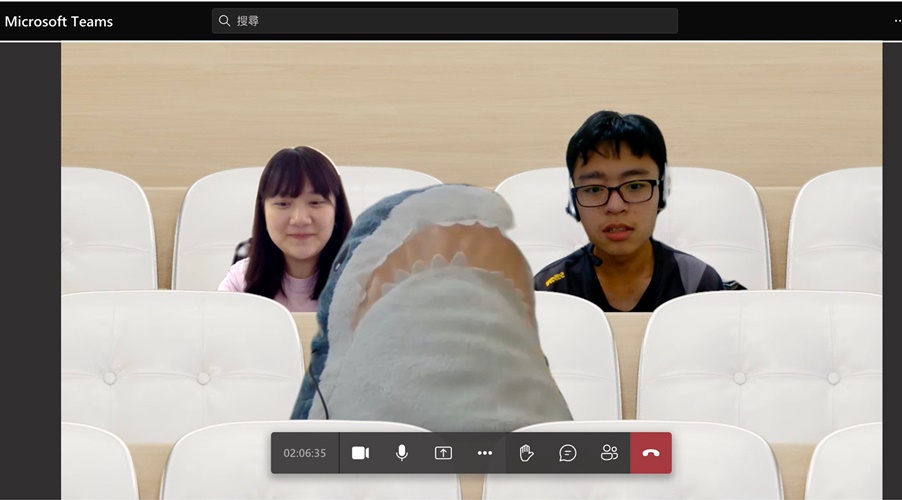
Task: Click the 02:06:35 call duration timer
Action: point(305,453)
